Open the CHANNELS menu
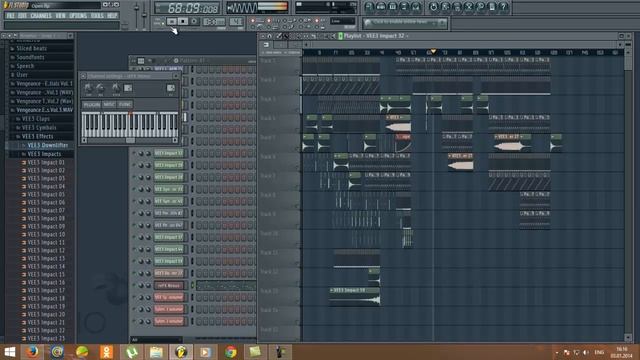This screenshot has height=360, width=640. tap(41, 16)
